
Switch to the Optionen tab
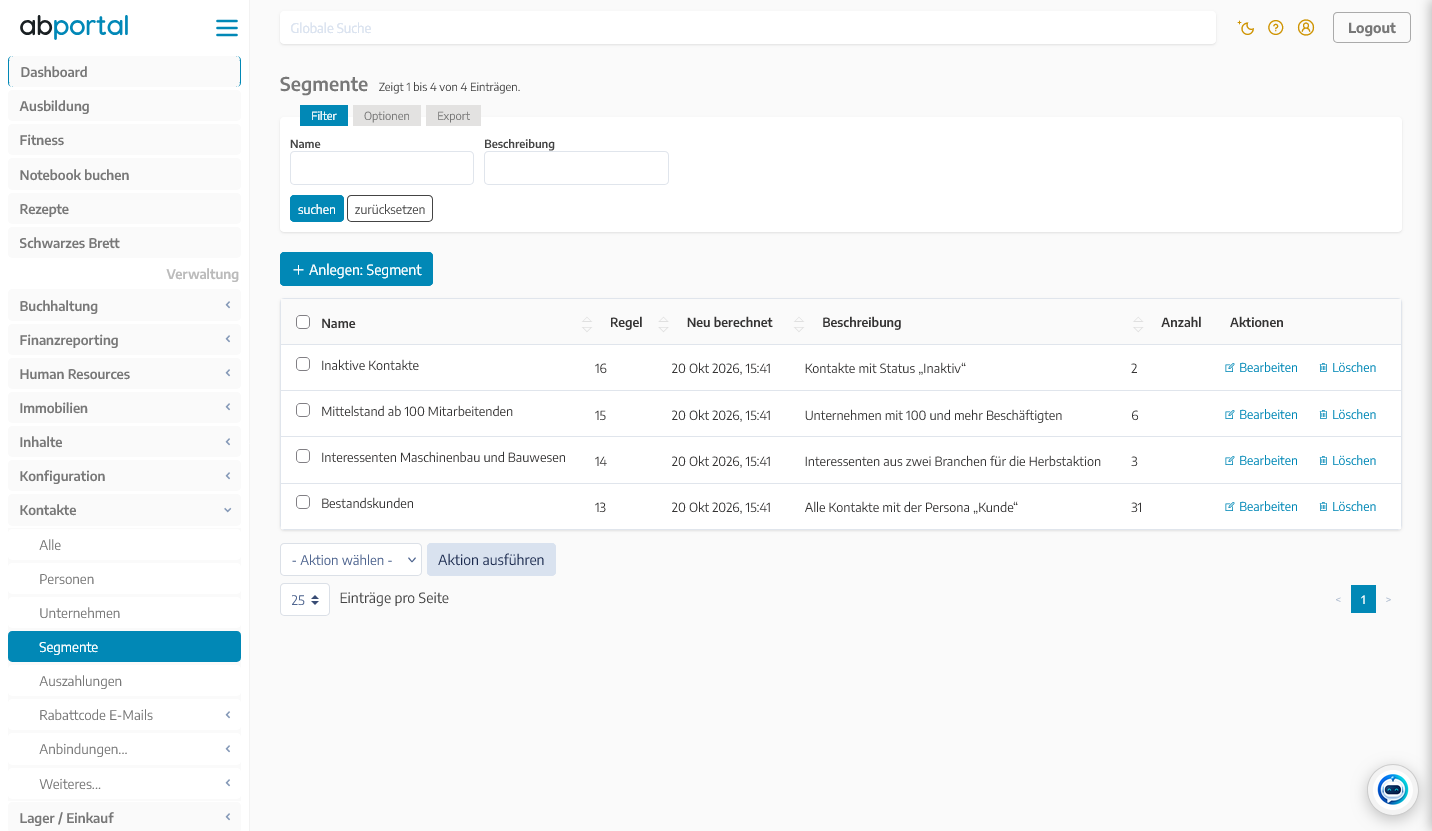(387, 116)
